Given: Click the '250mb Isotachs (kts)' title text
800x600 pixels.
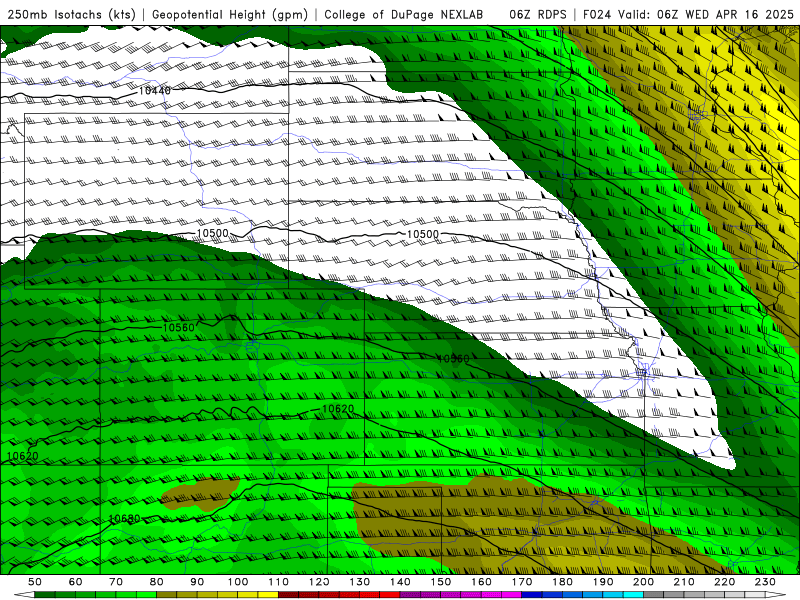Looking at the screenshot, I should 71,15.
